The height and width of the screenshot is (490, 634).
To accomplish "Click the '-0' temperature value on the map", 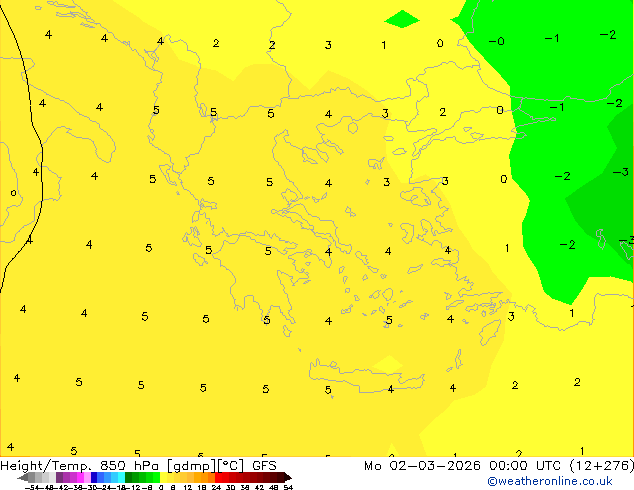I will [497, 41].
